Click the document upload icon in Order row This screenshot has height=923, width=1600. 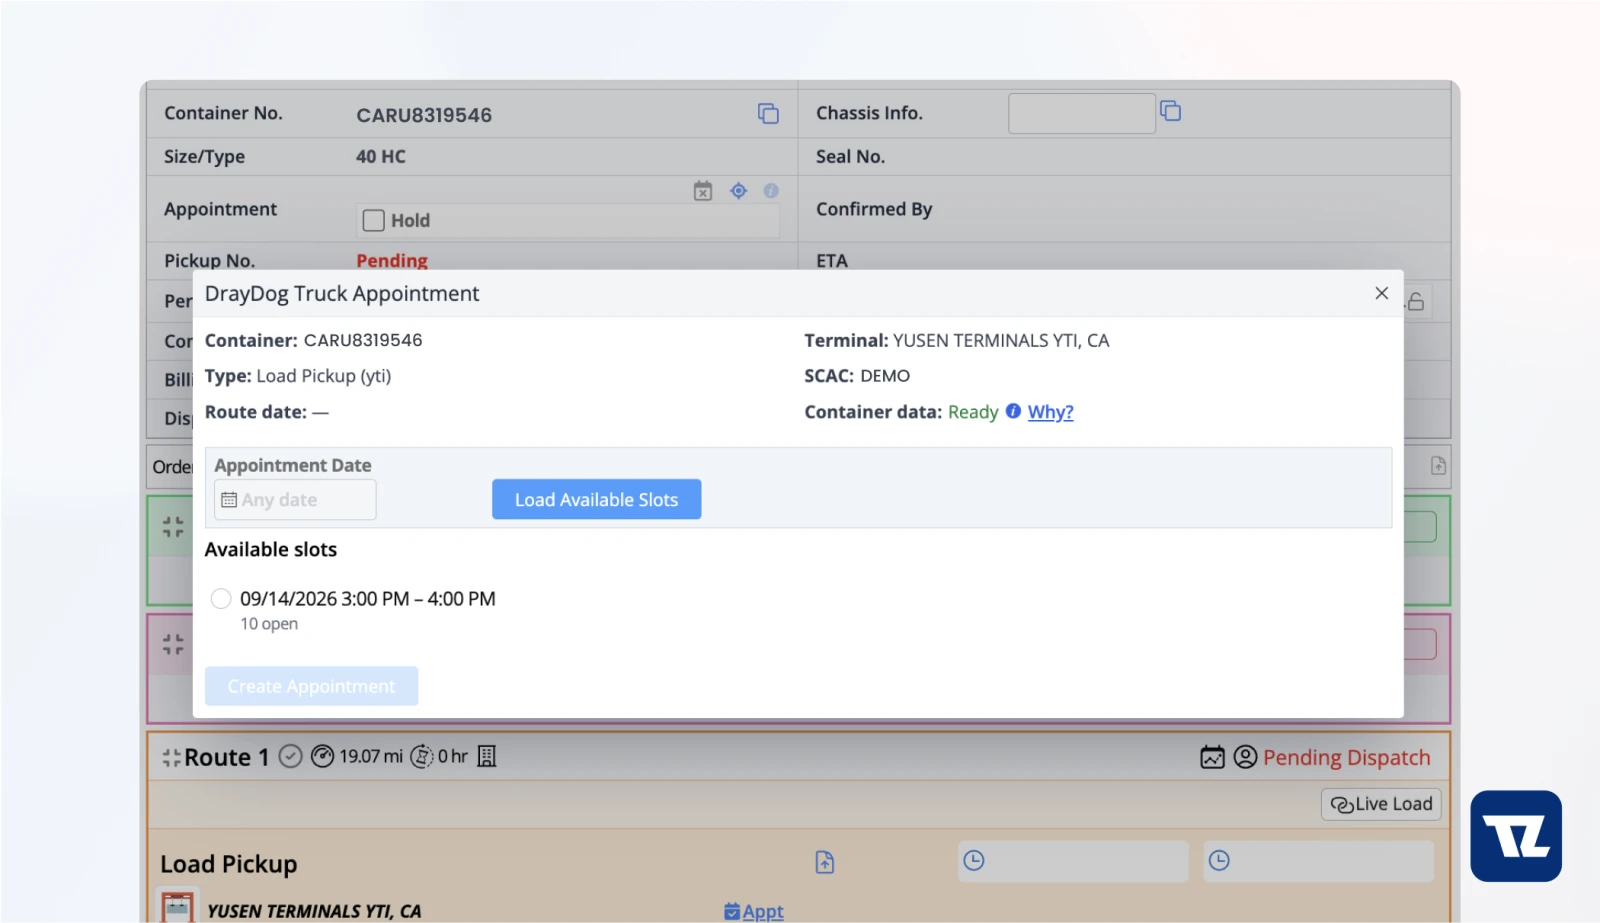click(x=1438, y=465)
